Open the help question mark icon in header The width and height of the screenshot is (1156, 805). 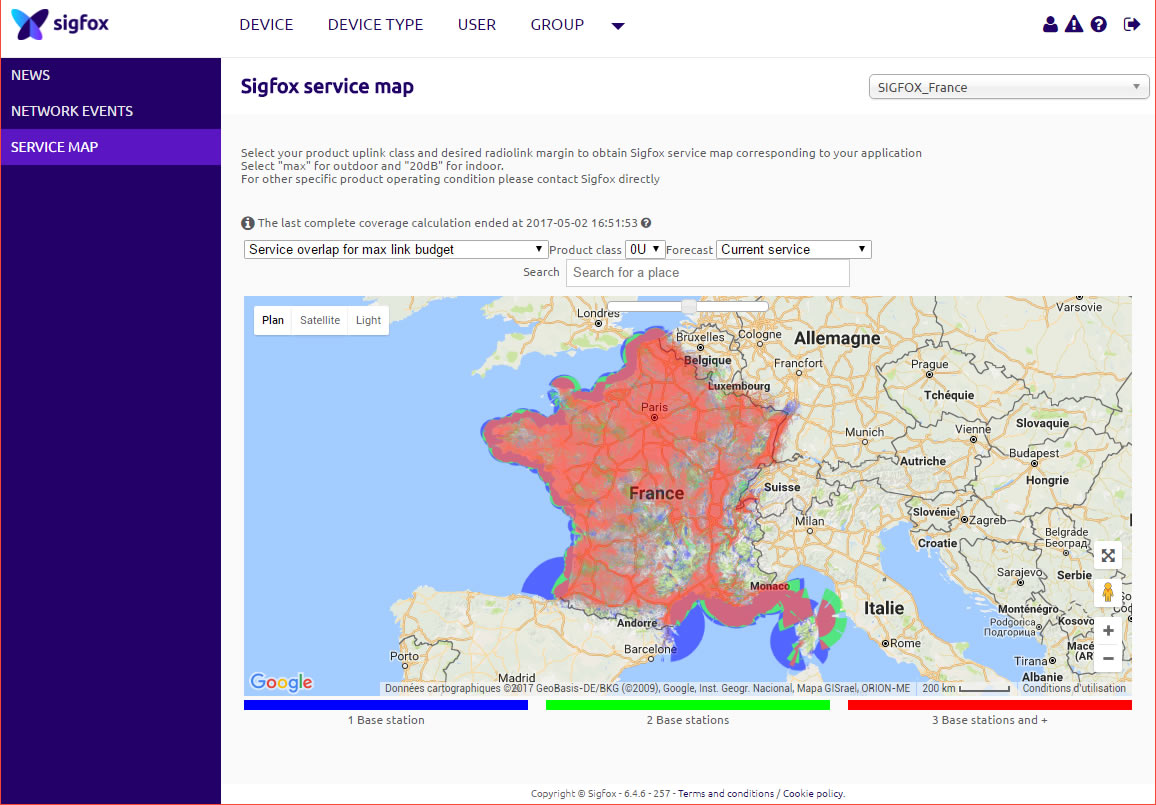tap(1098, 24)
